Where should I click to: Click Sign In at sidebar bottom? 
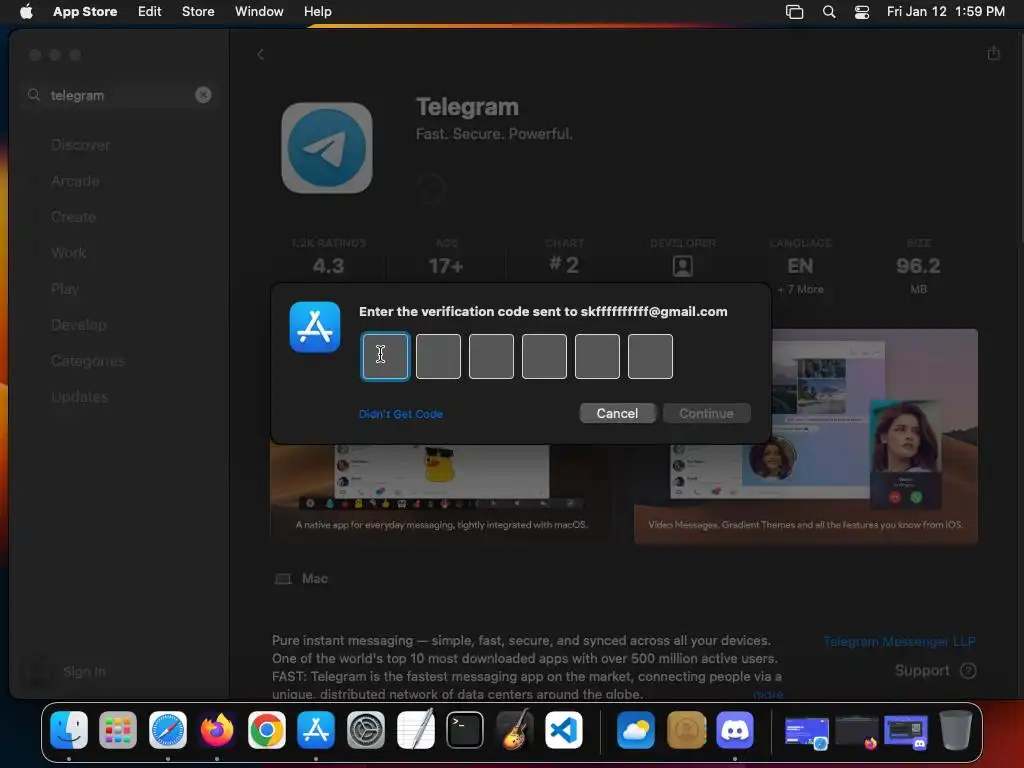[x=84, y=671]
